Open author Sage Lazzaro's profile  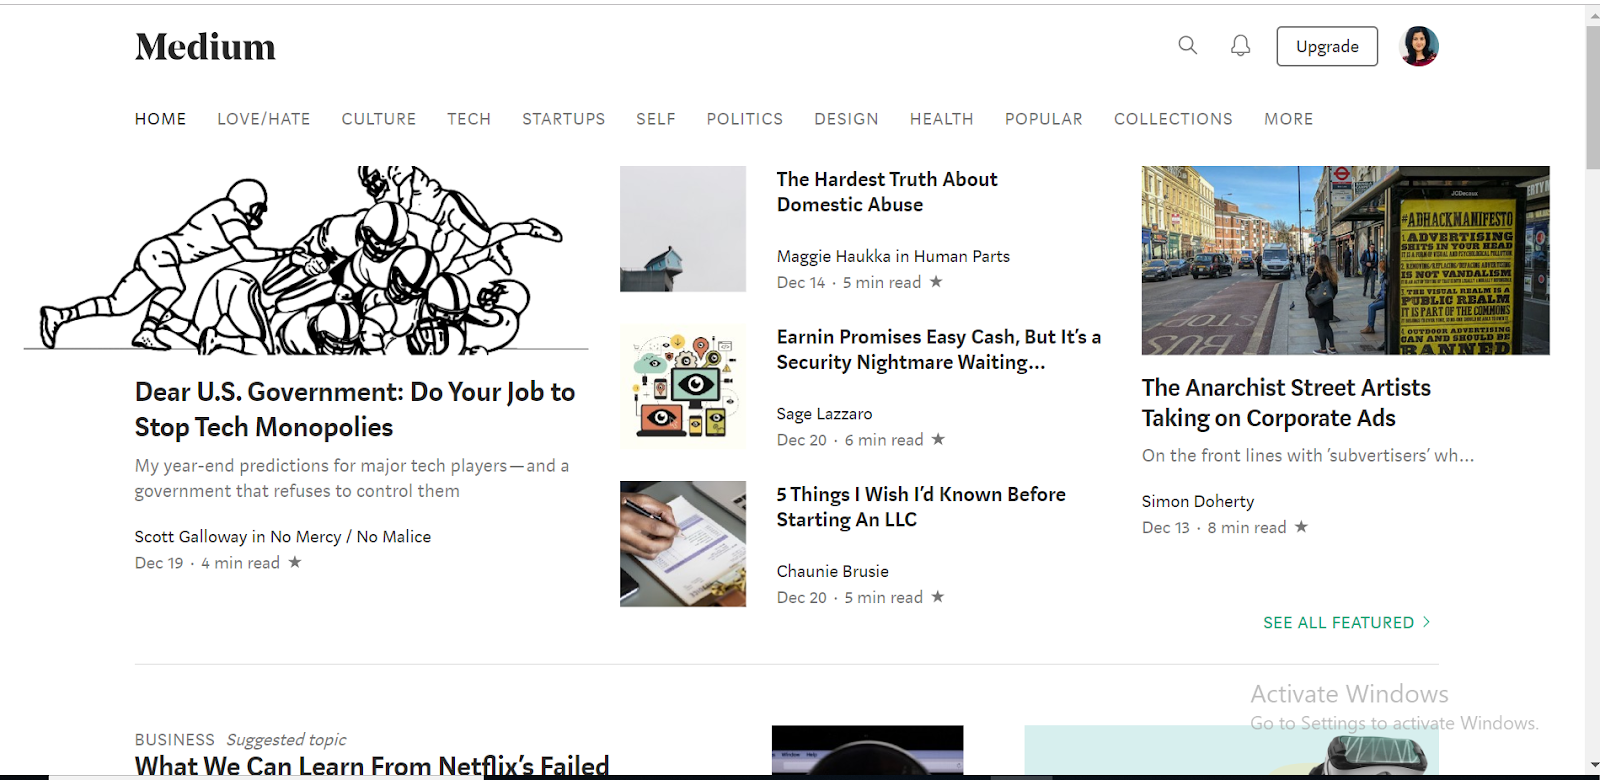point(825,414)
